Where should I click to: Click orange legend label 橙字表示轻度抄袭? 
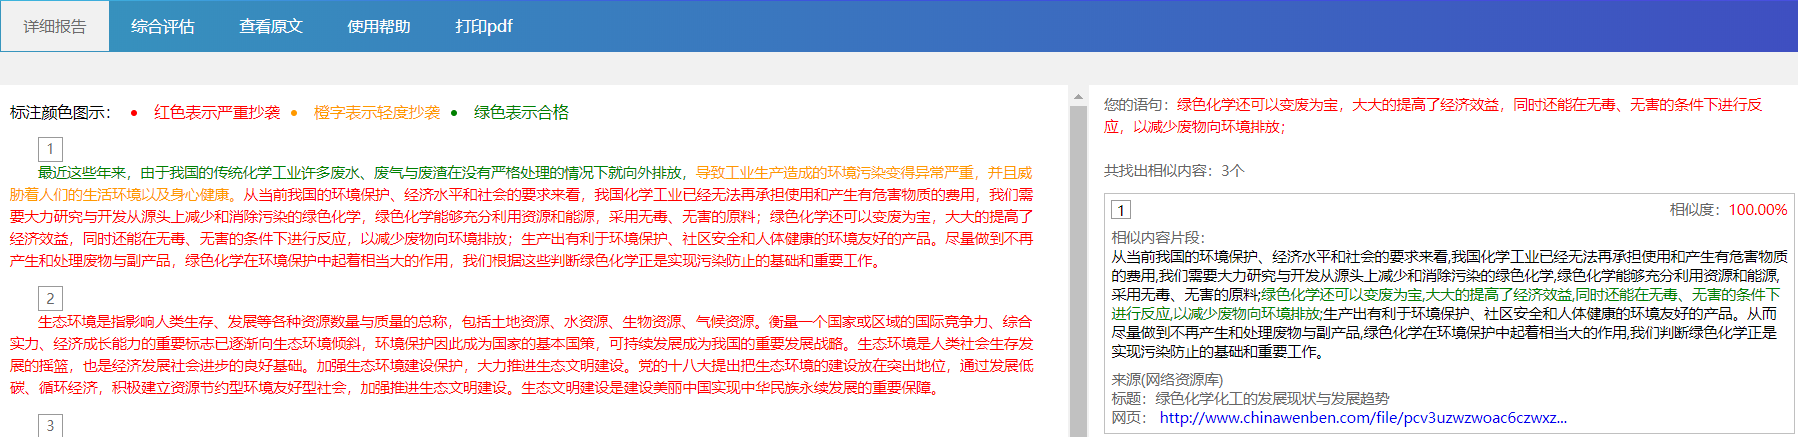click(377, 112)
